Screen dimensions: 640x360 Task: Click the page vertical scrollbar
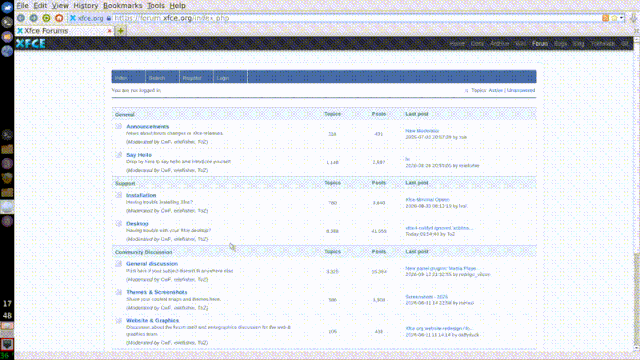pyautogui.click(x=636, y=194)
